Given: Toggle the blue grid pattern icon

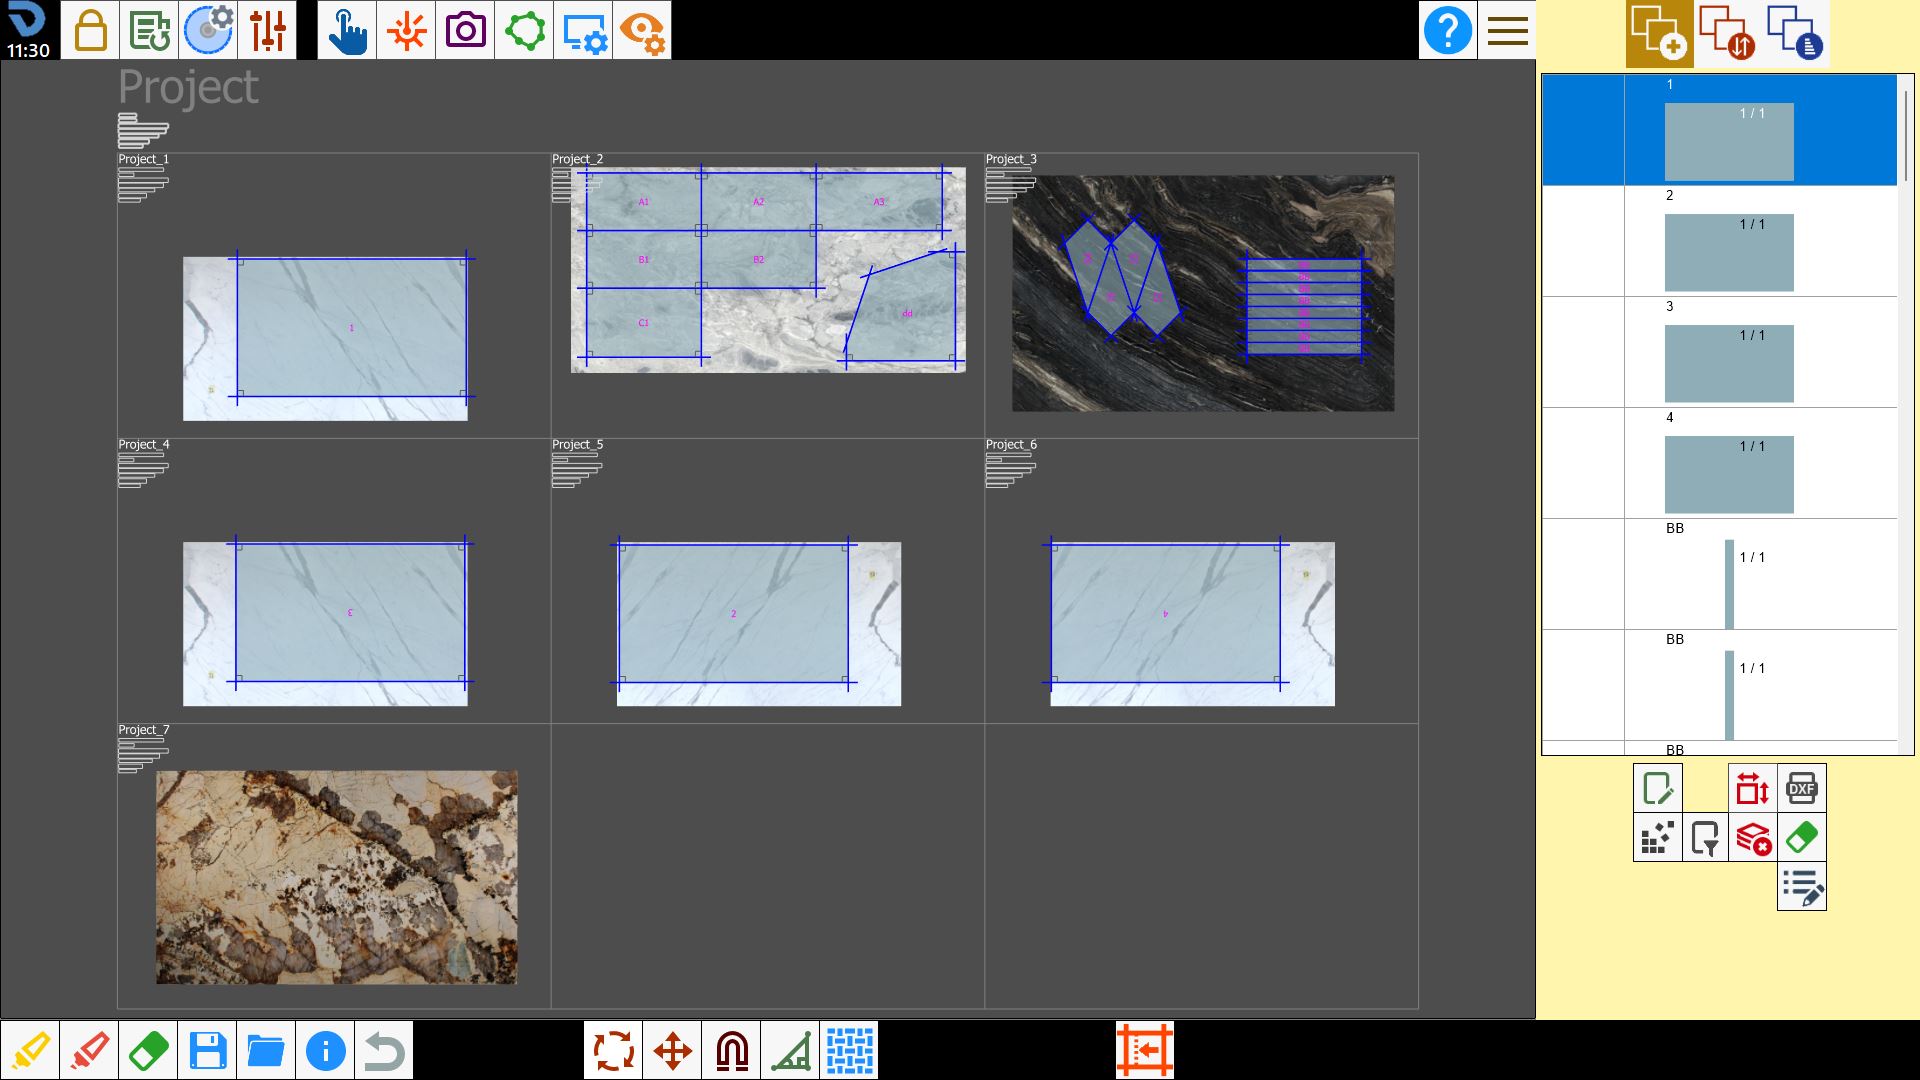Looking at the screenshot, I should [x=850, y=1051].
